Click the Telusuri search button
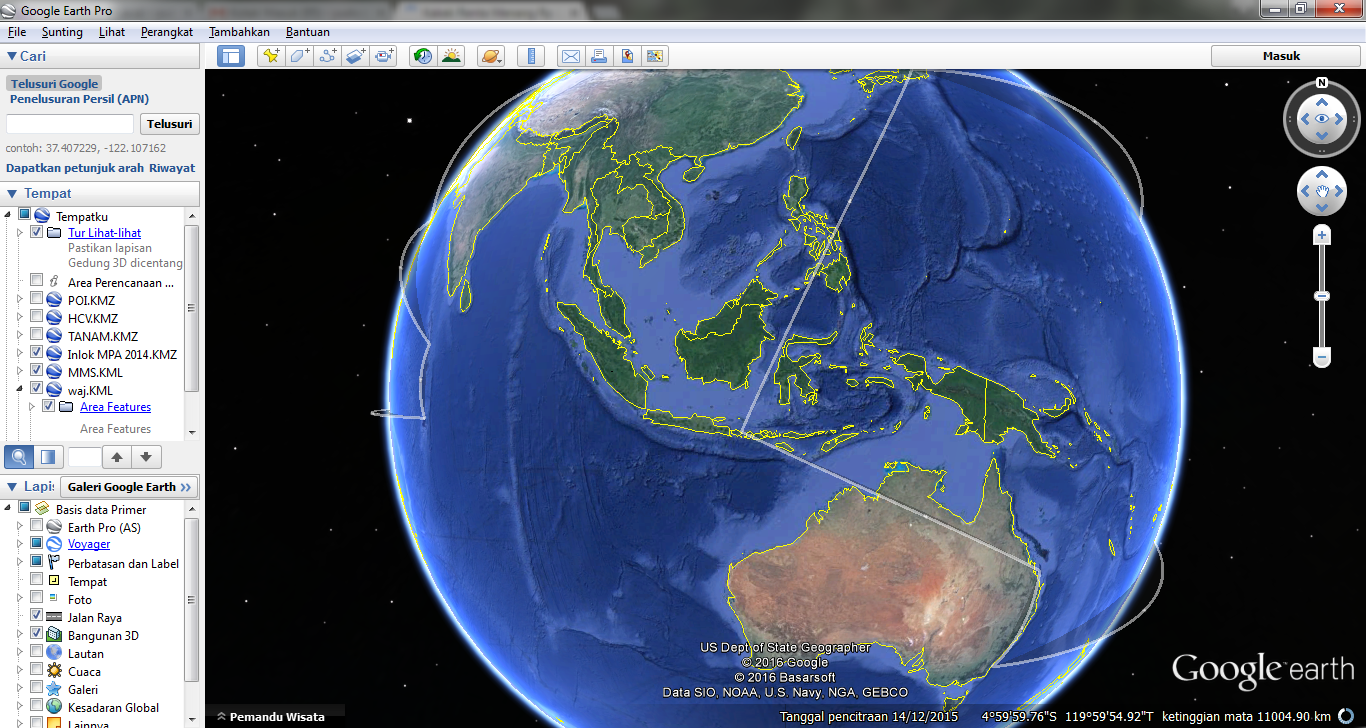The height and width of the screenshot is (728, 1366). (x=170, y=124)
